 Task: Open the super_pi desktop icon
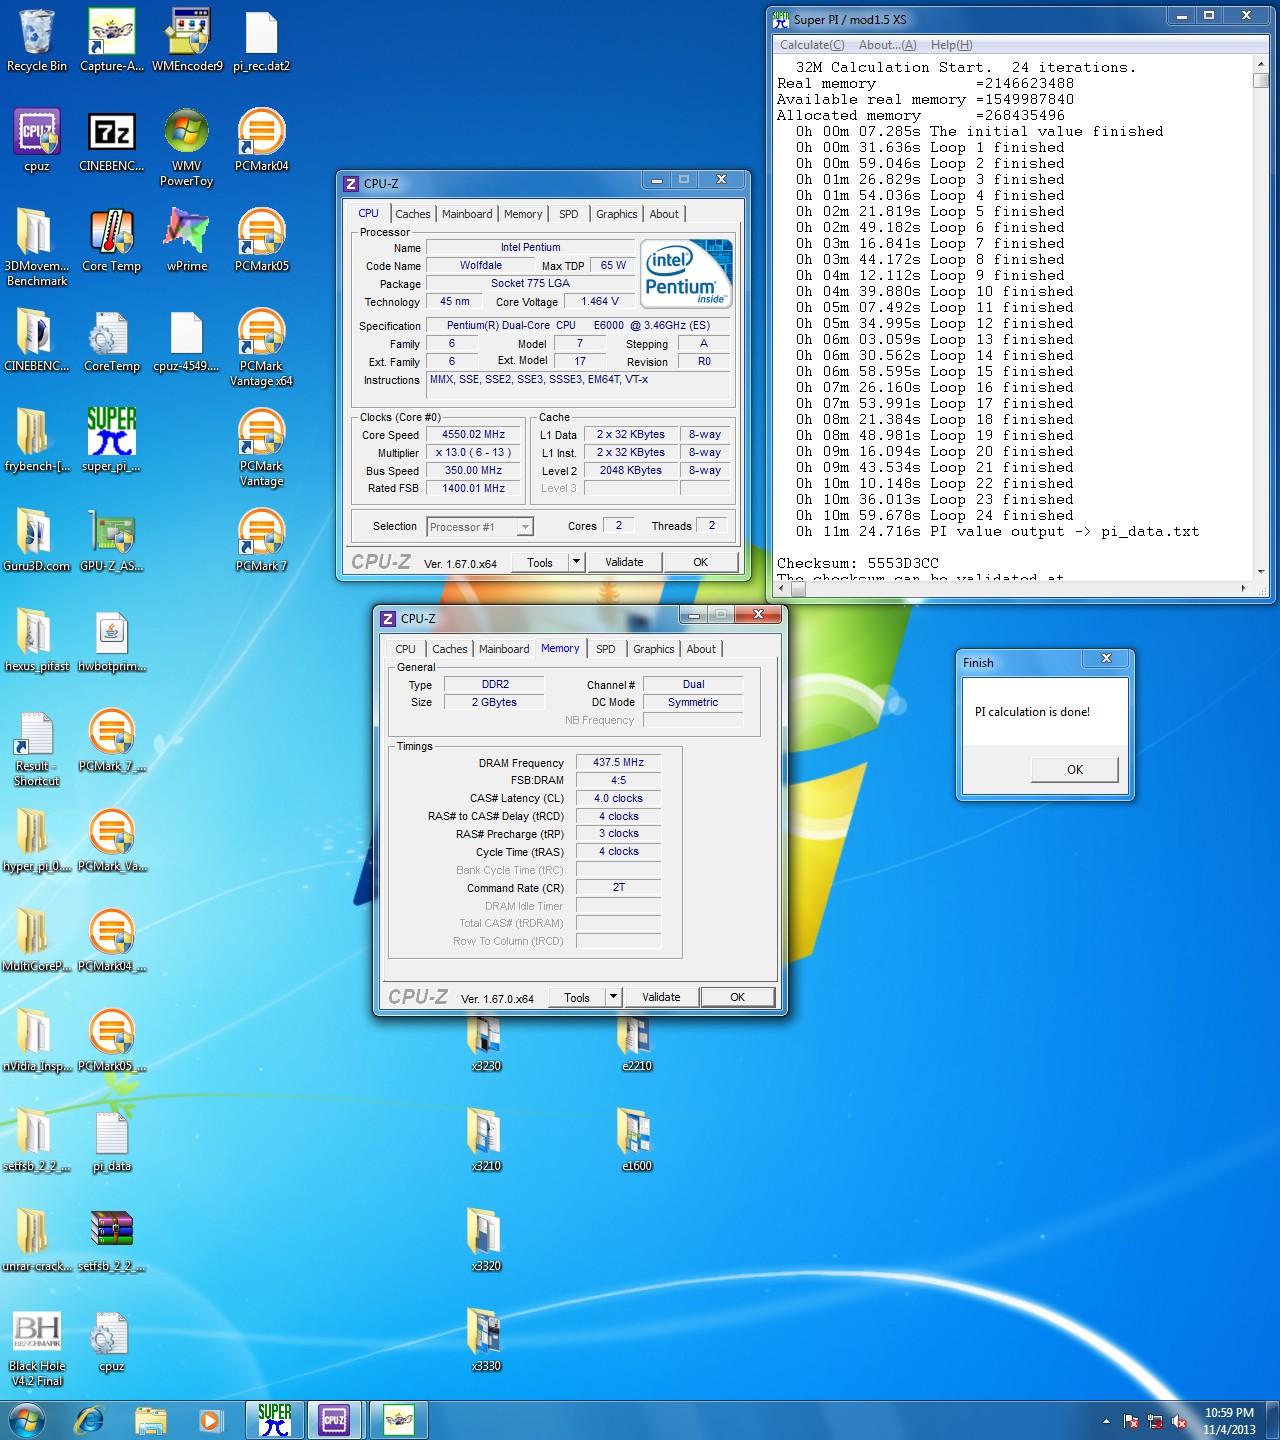click(111, 440)
